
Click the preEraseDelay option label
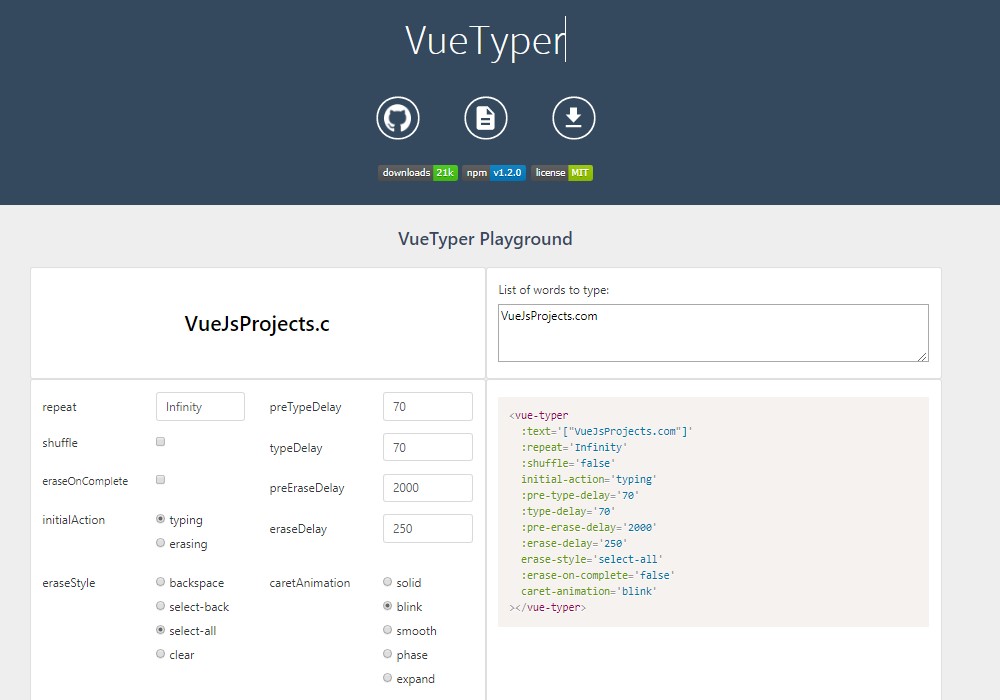tap(307, 488)
